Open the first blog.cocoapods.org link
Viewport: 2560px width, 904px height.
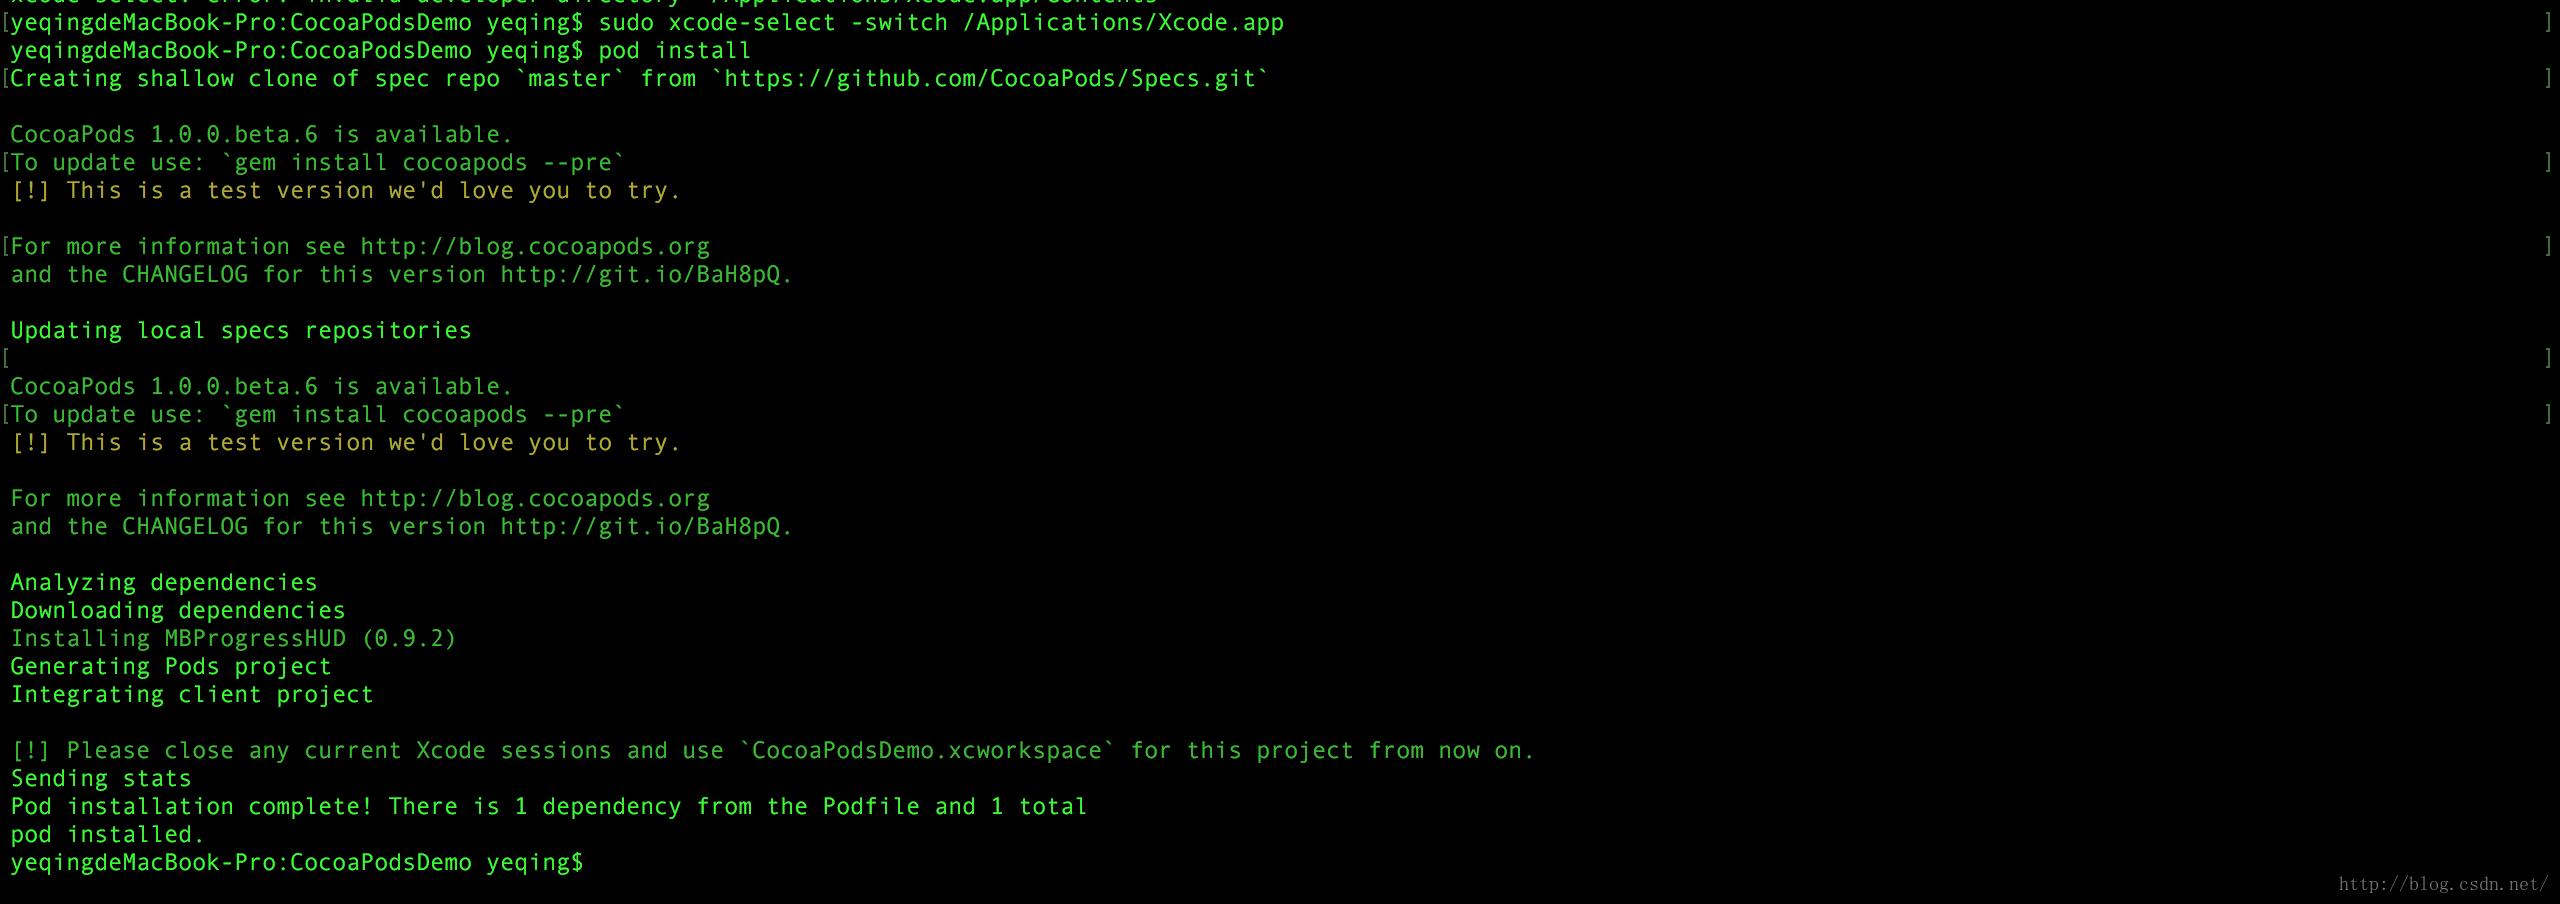[535, 247]
